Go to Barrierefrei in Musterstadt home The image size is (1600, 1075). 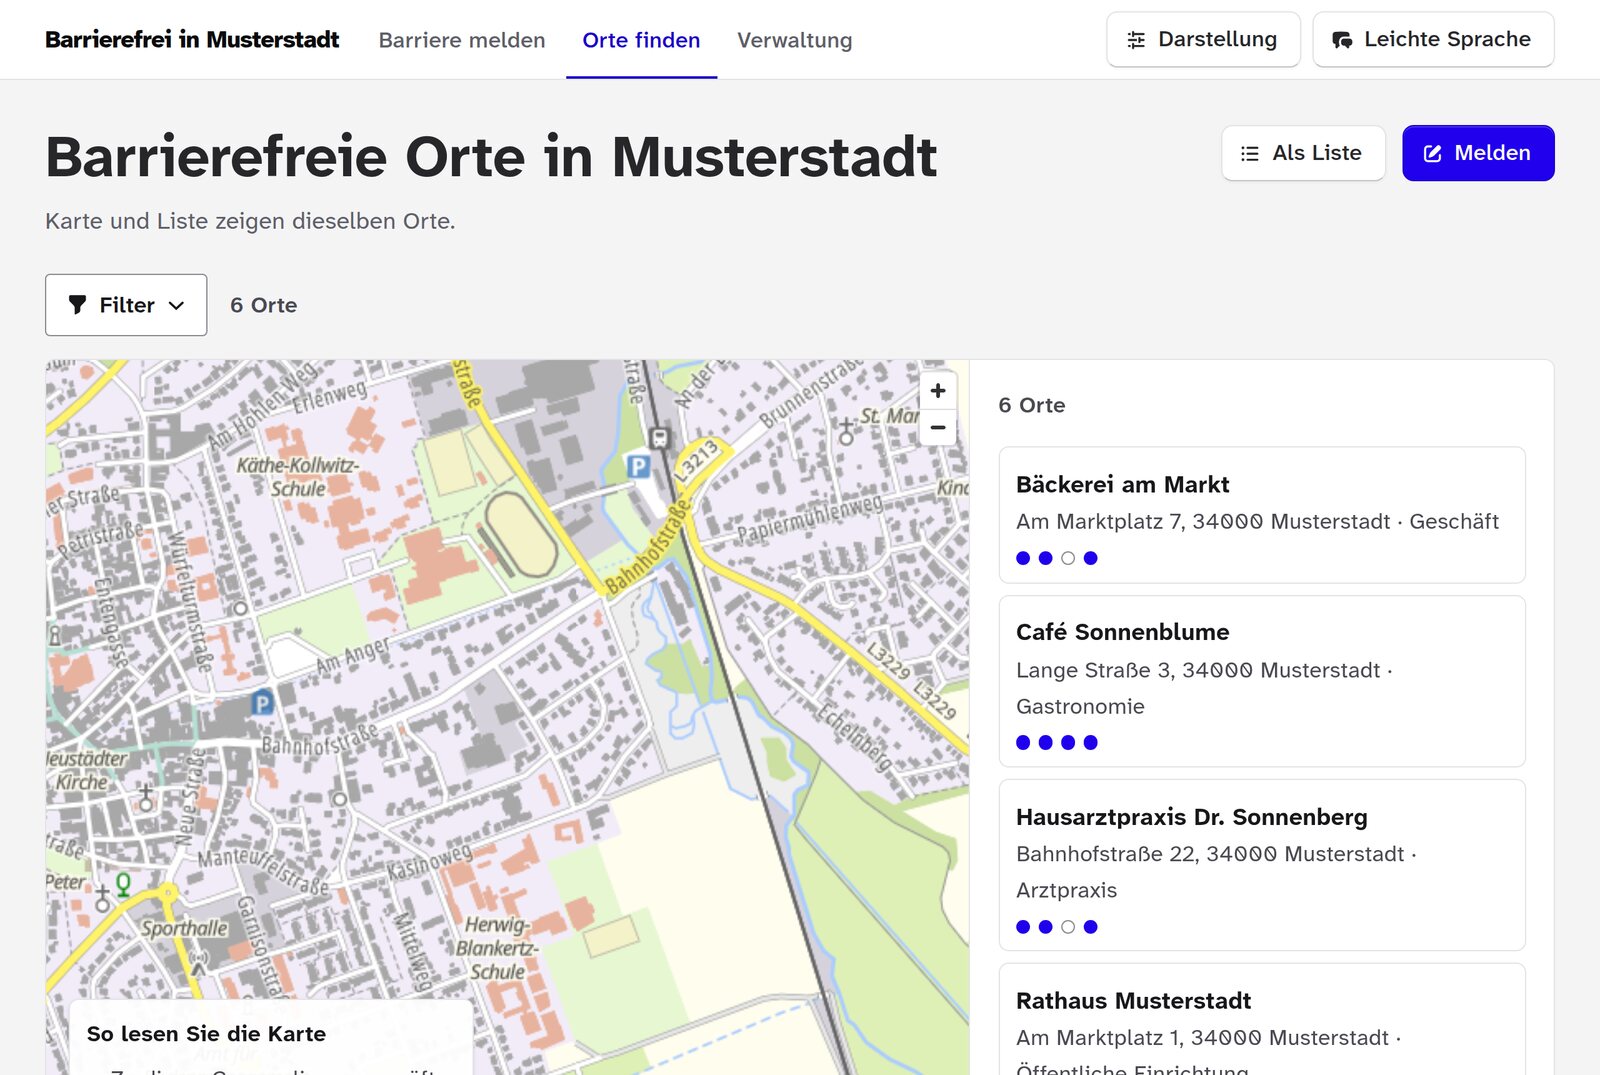pyautogui.click(x=192, y=40)
